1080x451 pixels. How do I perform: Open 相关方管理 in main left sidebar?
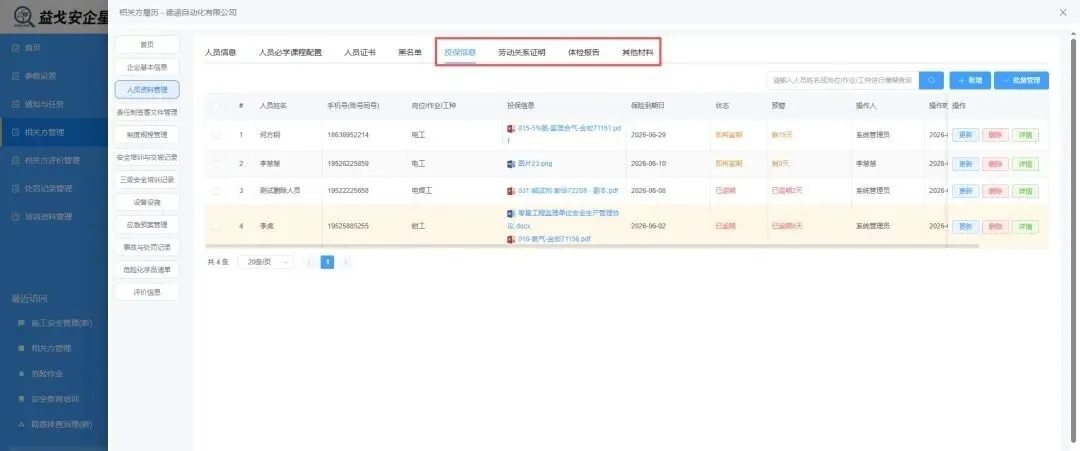54,132
